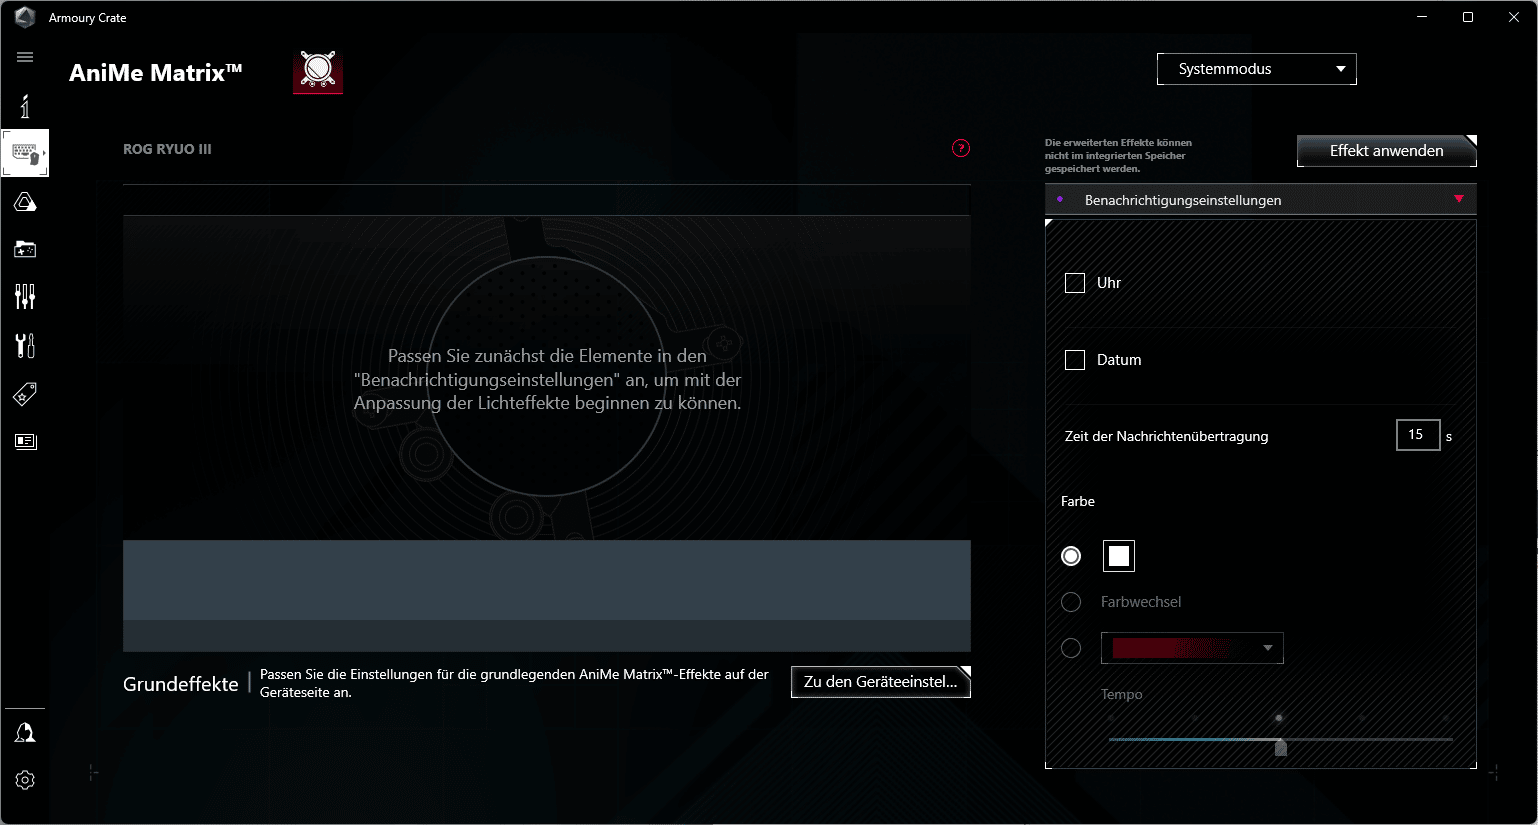Screen dimensions: 1538x825
Task: Open the Scenario Profiles sliders icon
Action: pyautogui.click(x=25, y=296)
